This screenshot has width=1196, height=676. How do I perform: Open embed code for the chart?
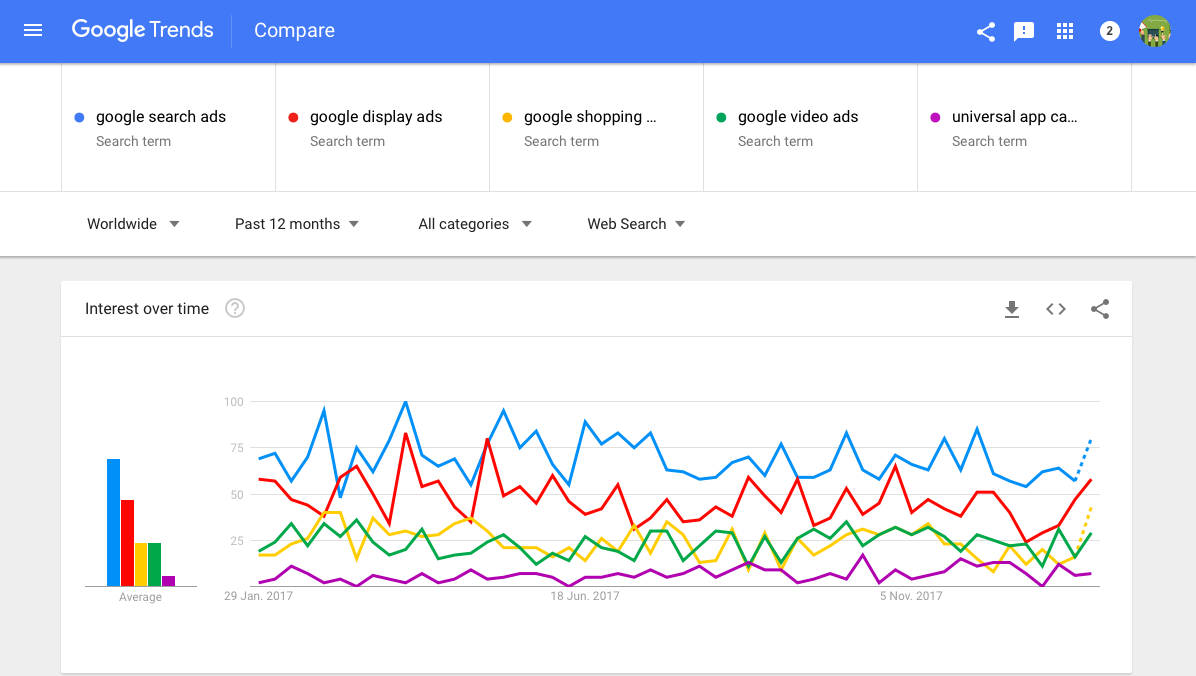tap(1056, 309)
